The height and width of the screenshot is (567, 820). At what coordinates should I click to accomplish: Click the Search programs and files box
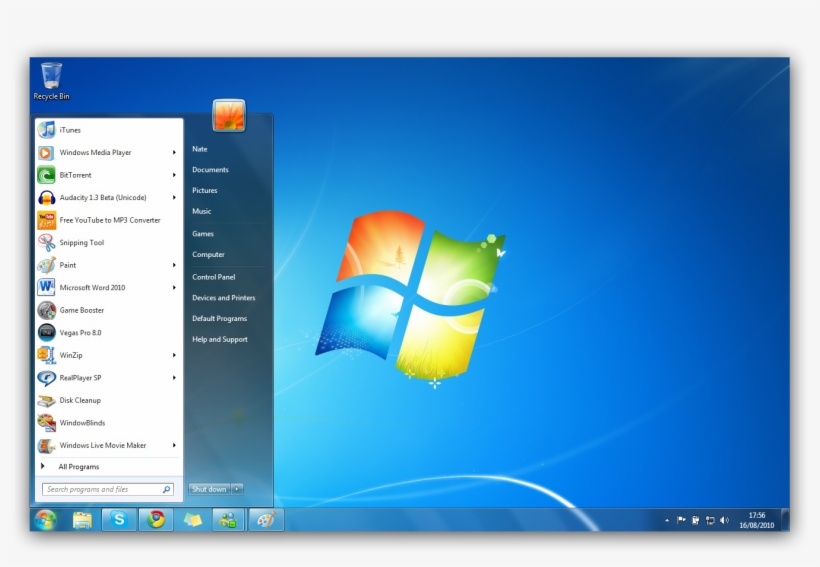[102, 490]
